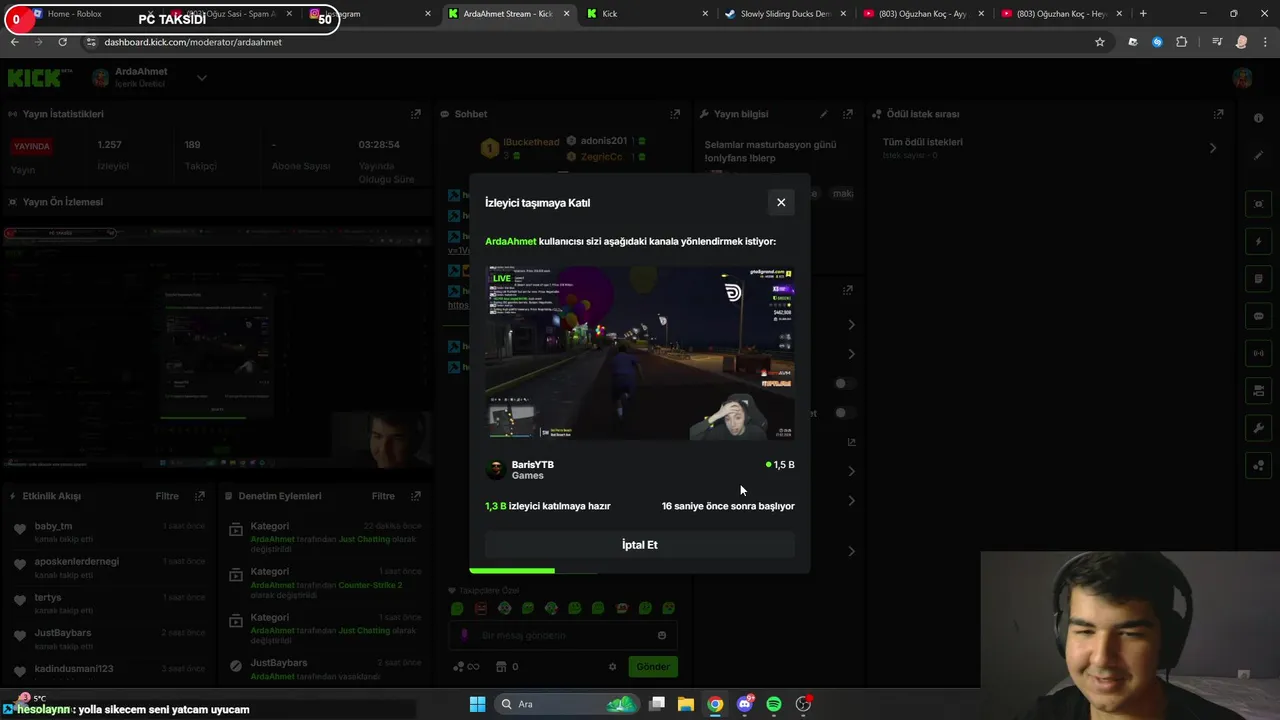Open chat settings gear icon
Viewport: 1280px width, 720px height.
(613, 667)
